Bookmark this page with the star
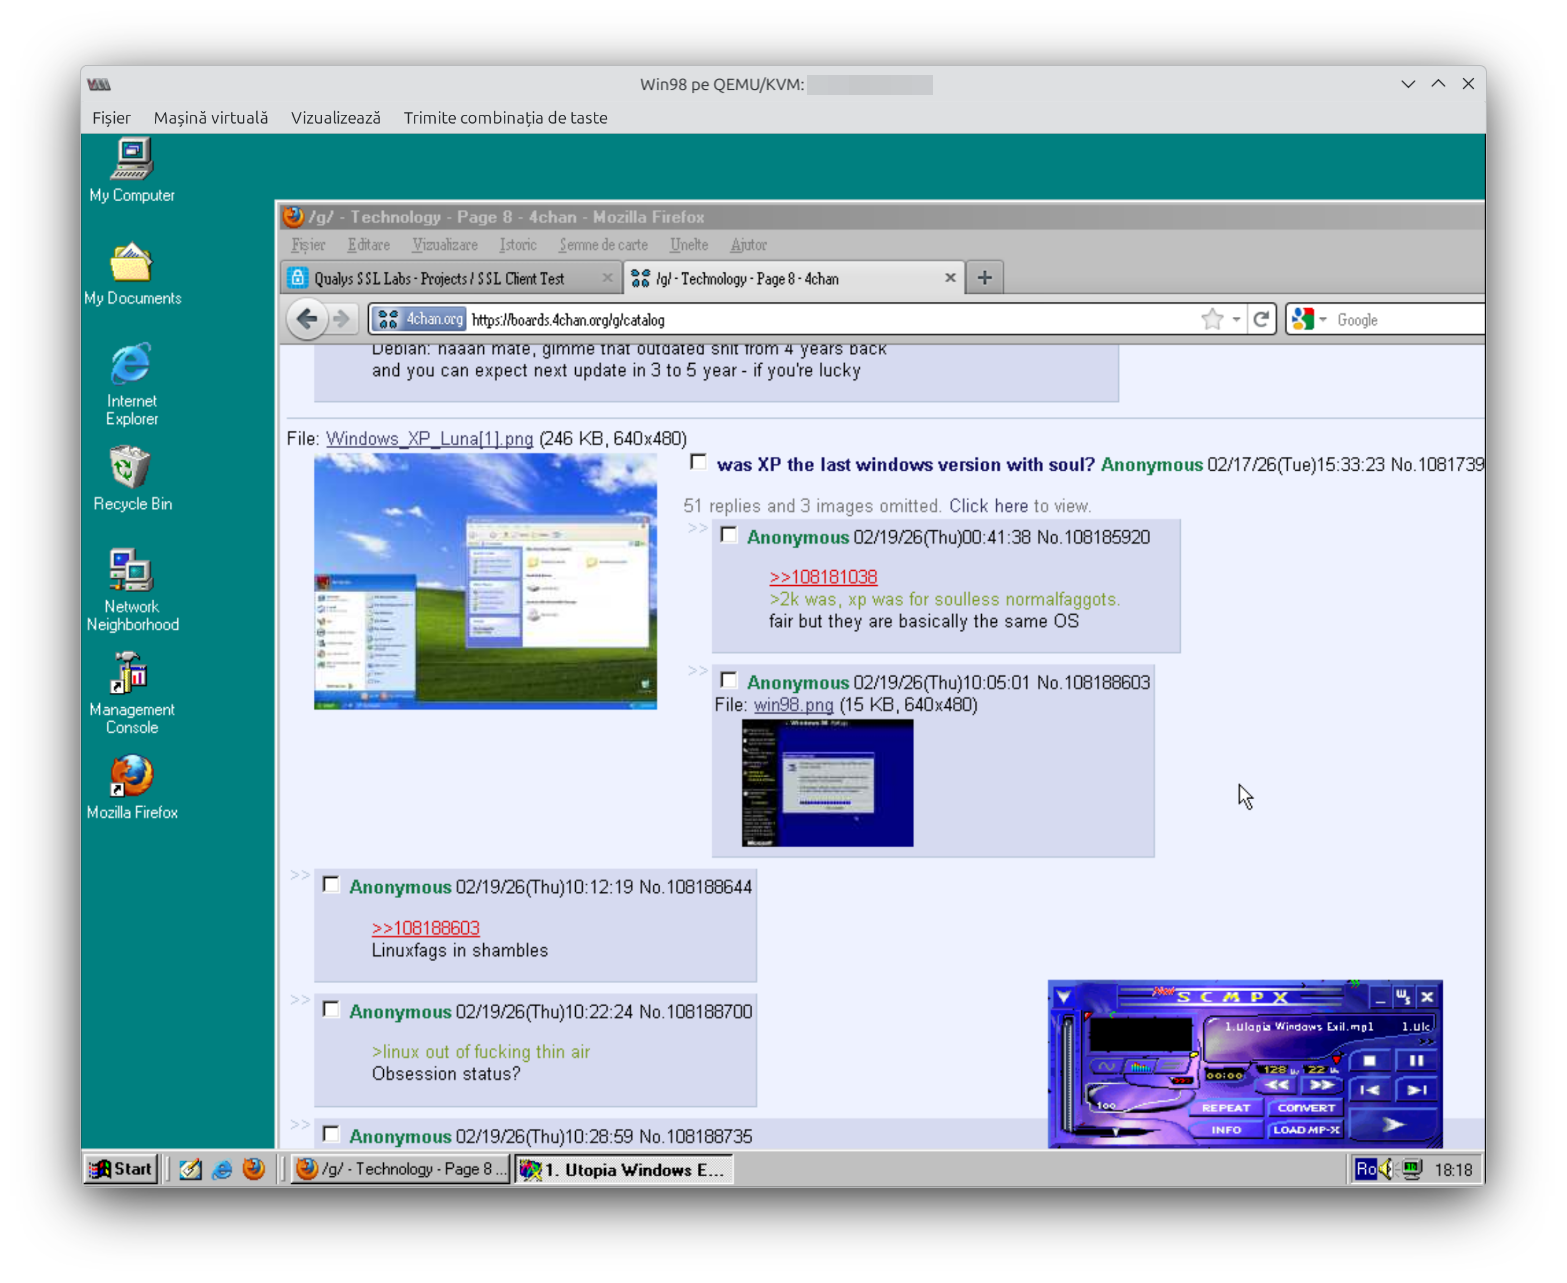Screen dimensions: 1567x1283 (x=1212, y=319)
